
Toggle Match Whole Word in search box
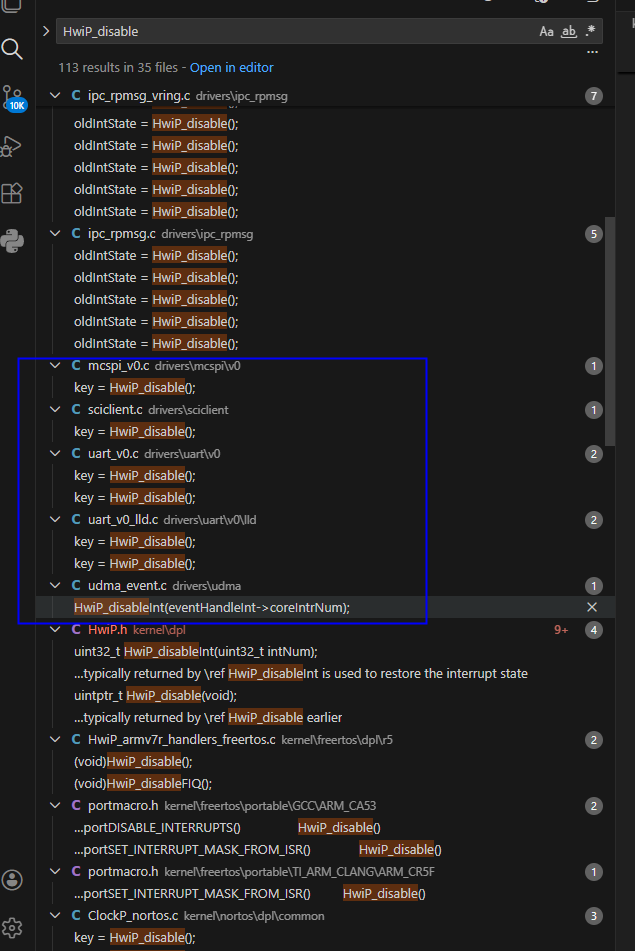point(568,32)
